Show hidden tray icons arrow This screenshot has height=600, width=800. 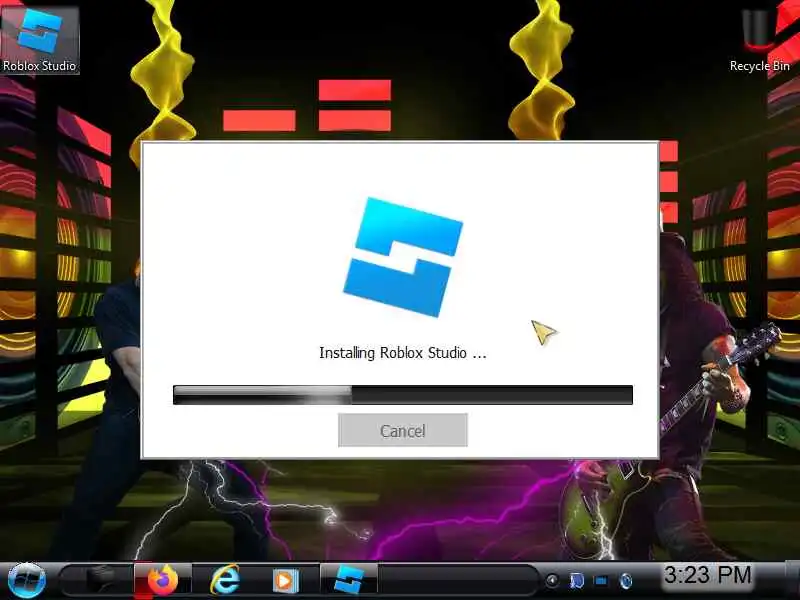coord(552,581)
